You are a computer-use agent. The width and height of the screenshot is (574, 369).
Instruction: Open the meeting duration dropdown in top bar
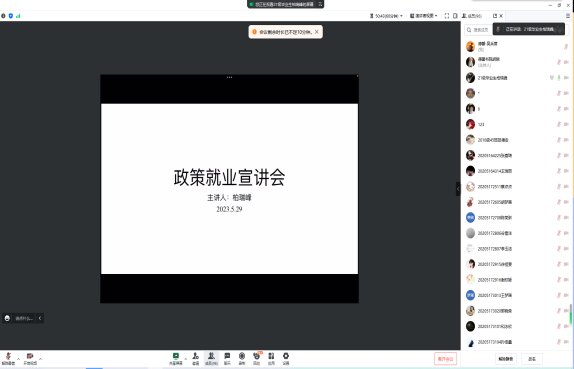click(x=386, y=16)
